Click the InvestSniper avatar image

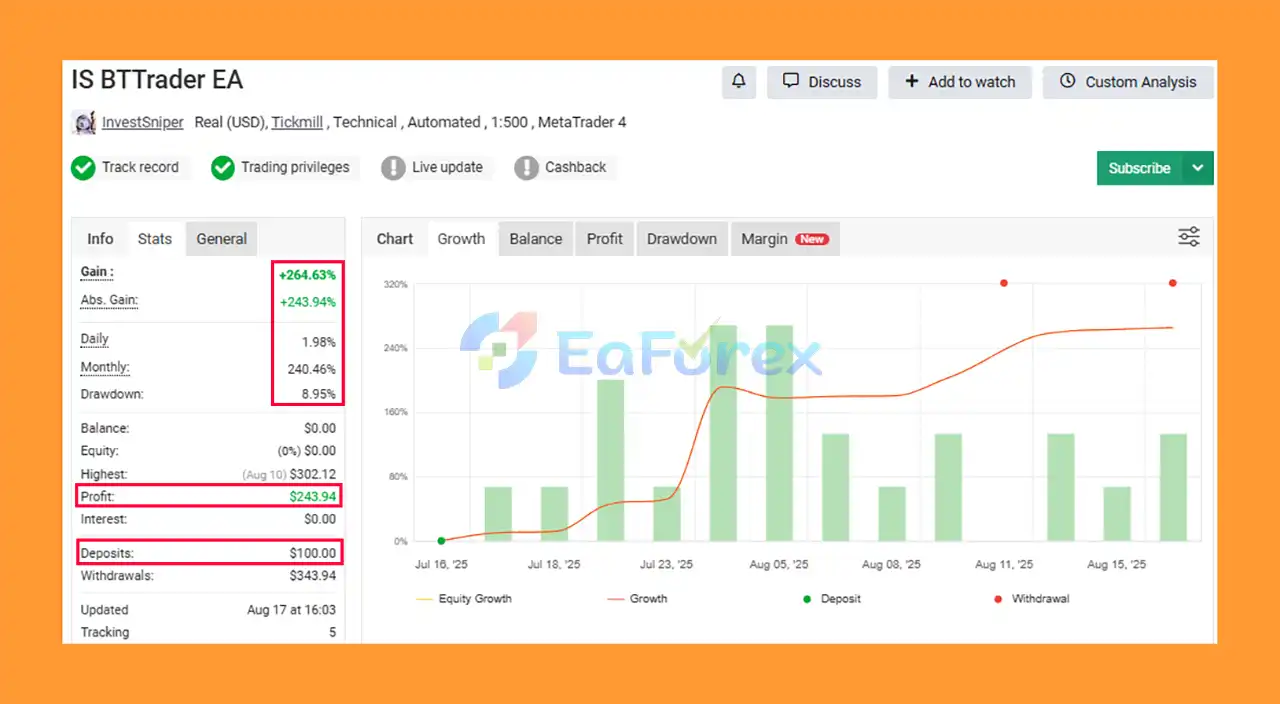[84, 122]
